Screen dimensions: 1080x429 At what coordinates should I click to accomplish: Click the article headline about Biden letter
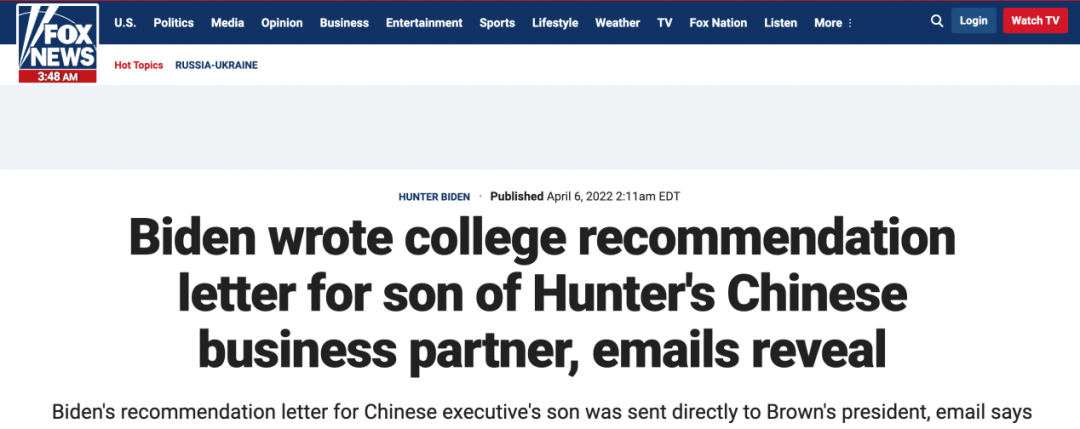click(542, 295)
